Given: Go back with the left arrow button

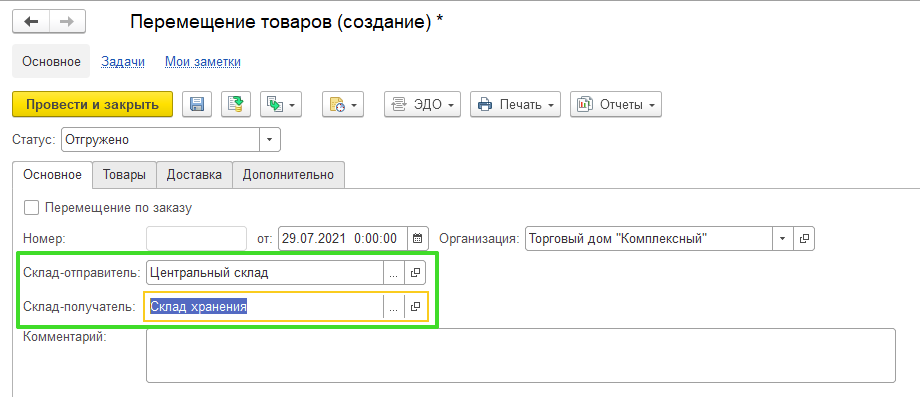Looking at the screenshot, I should (x=31, y=22).
